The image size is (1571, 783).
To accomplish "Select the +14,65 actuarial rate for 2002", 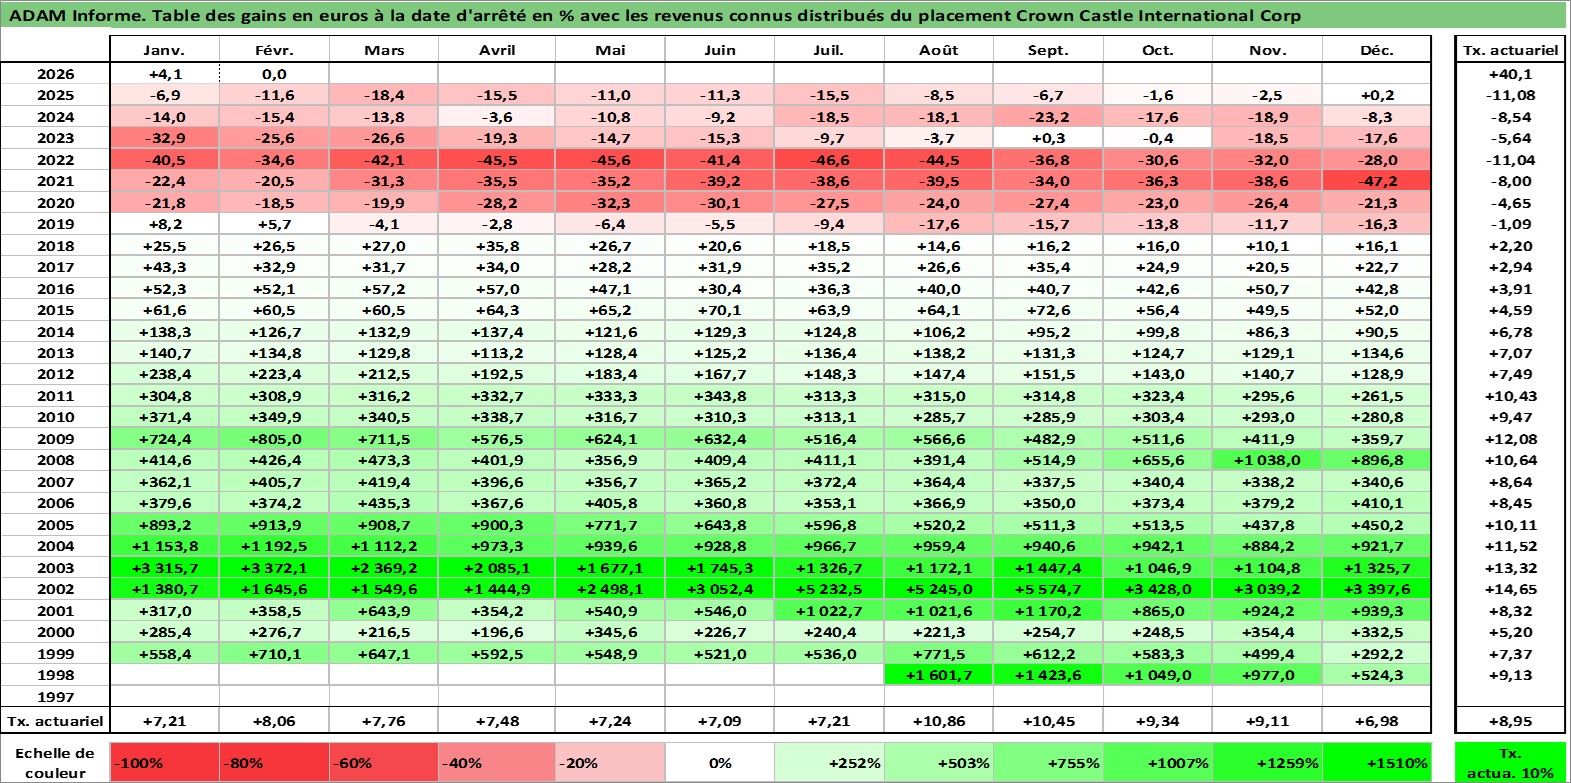I will (x=1510, y=589).
